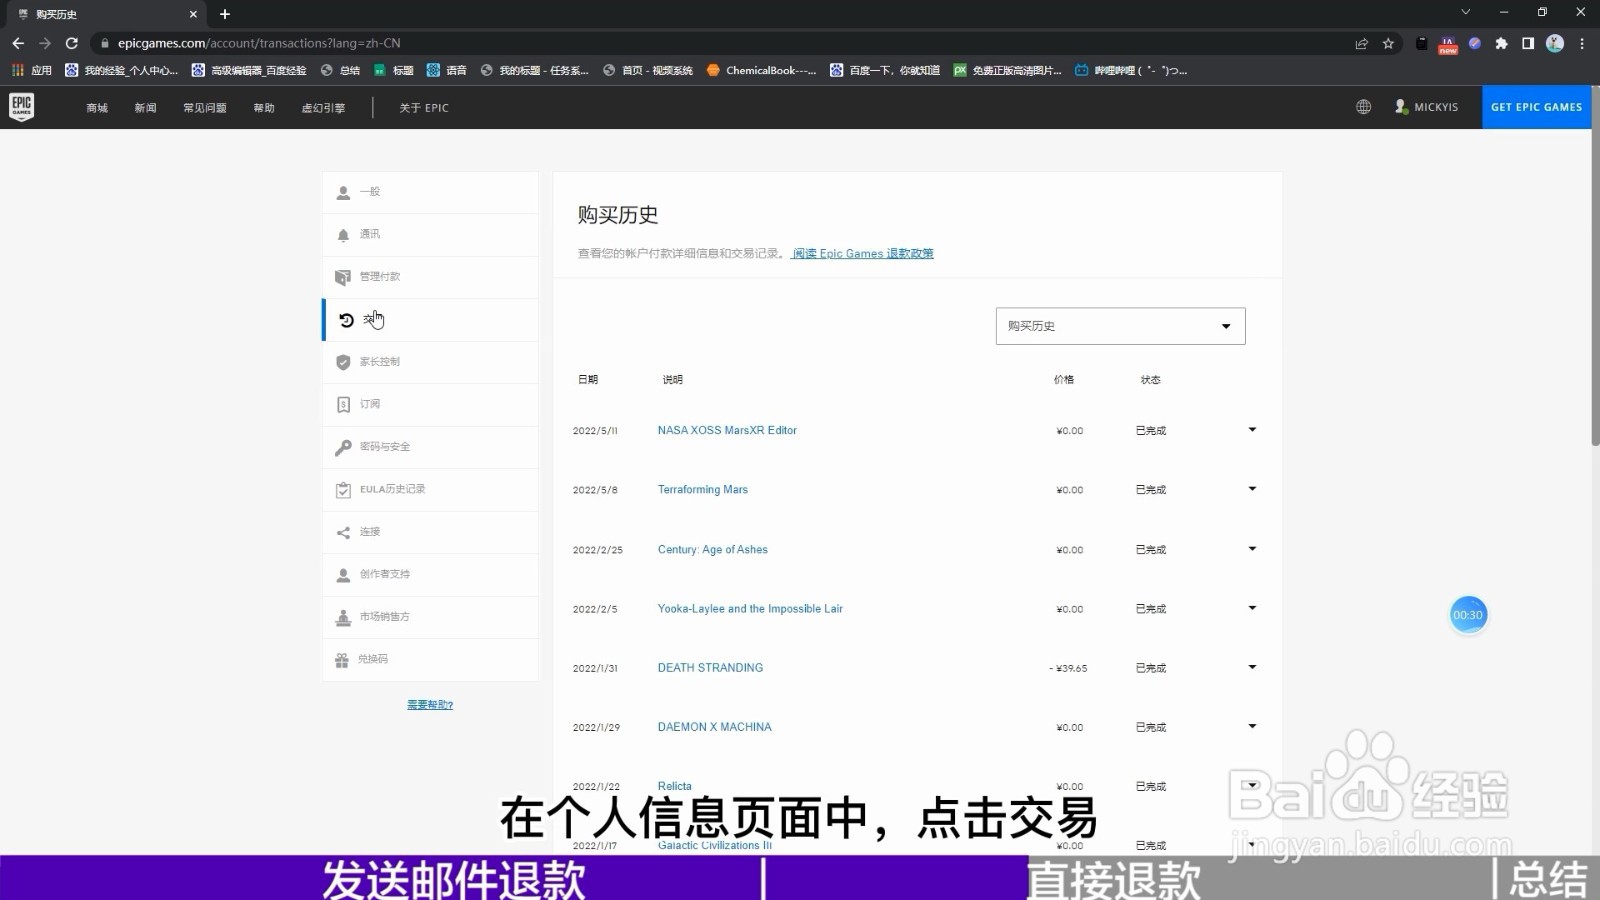Open the 商城 store menu

(x=97, y=108)
